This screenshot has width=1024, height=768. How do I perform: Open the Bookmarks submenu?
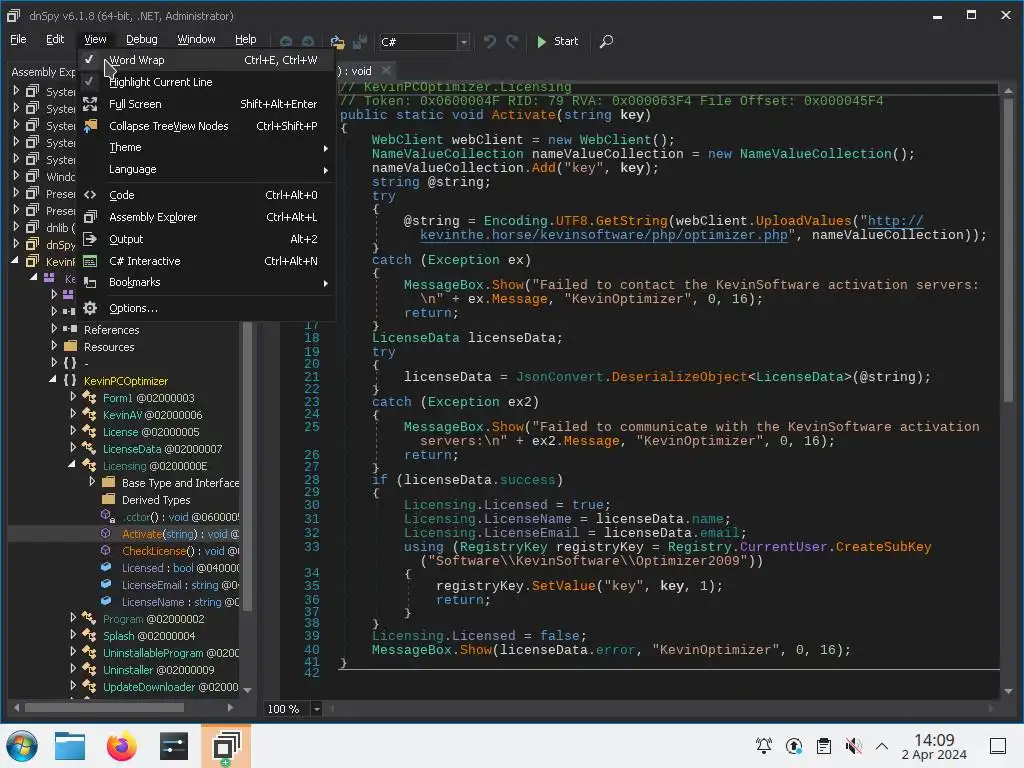206,283
